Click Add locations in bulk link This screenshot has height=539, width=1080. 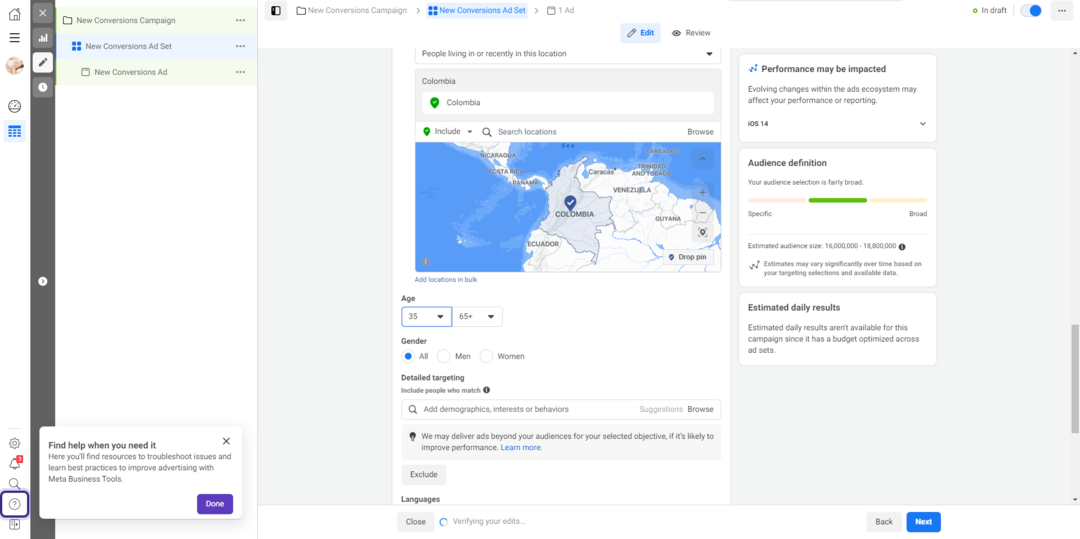tap(446, 280)
